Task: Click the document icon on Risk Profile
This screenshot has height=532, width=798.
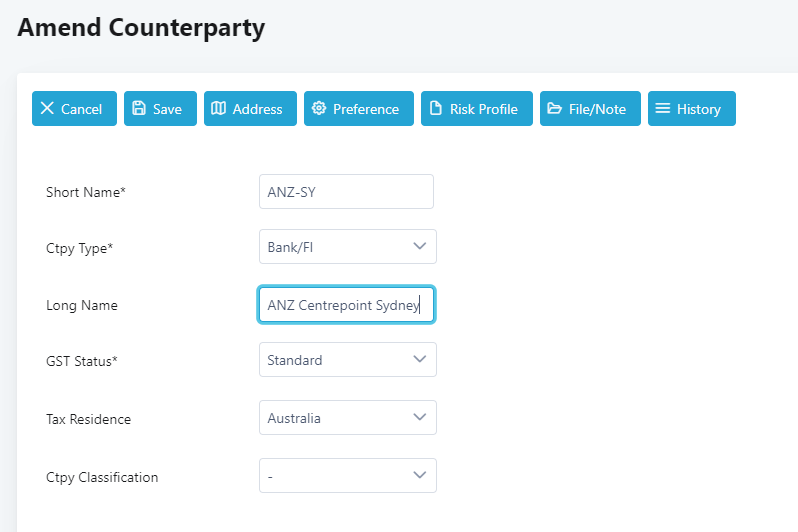Action: [x=436, y=108]
